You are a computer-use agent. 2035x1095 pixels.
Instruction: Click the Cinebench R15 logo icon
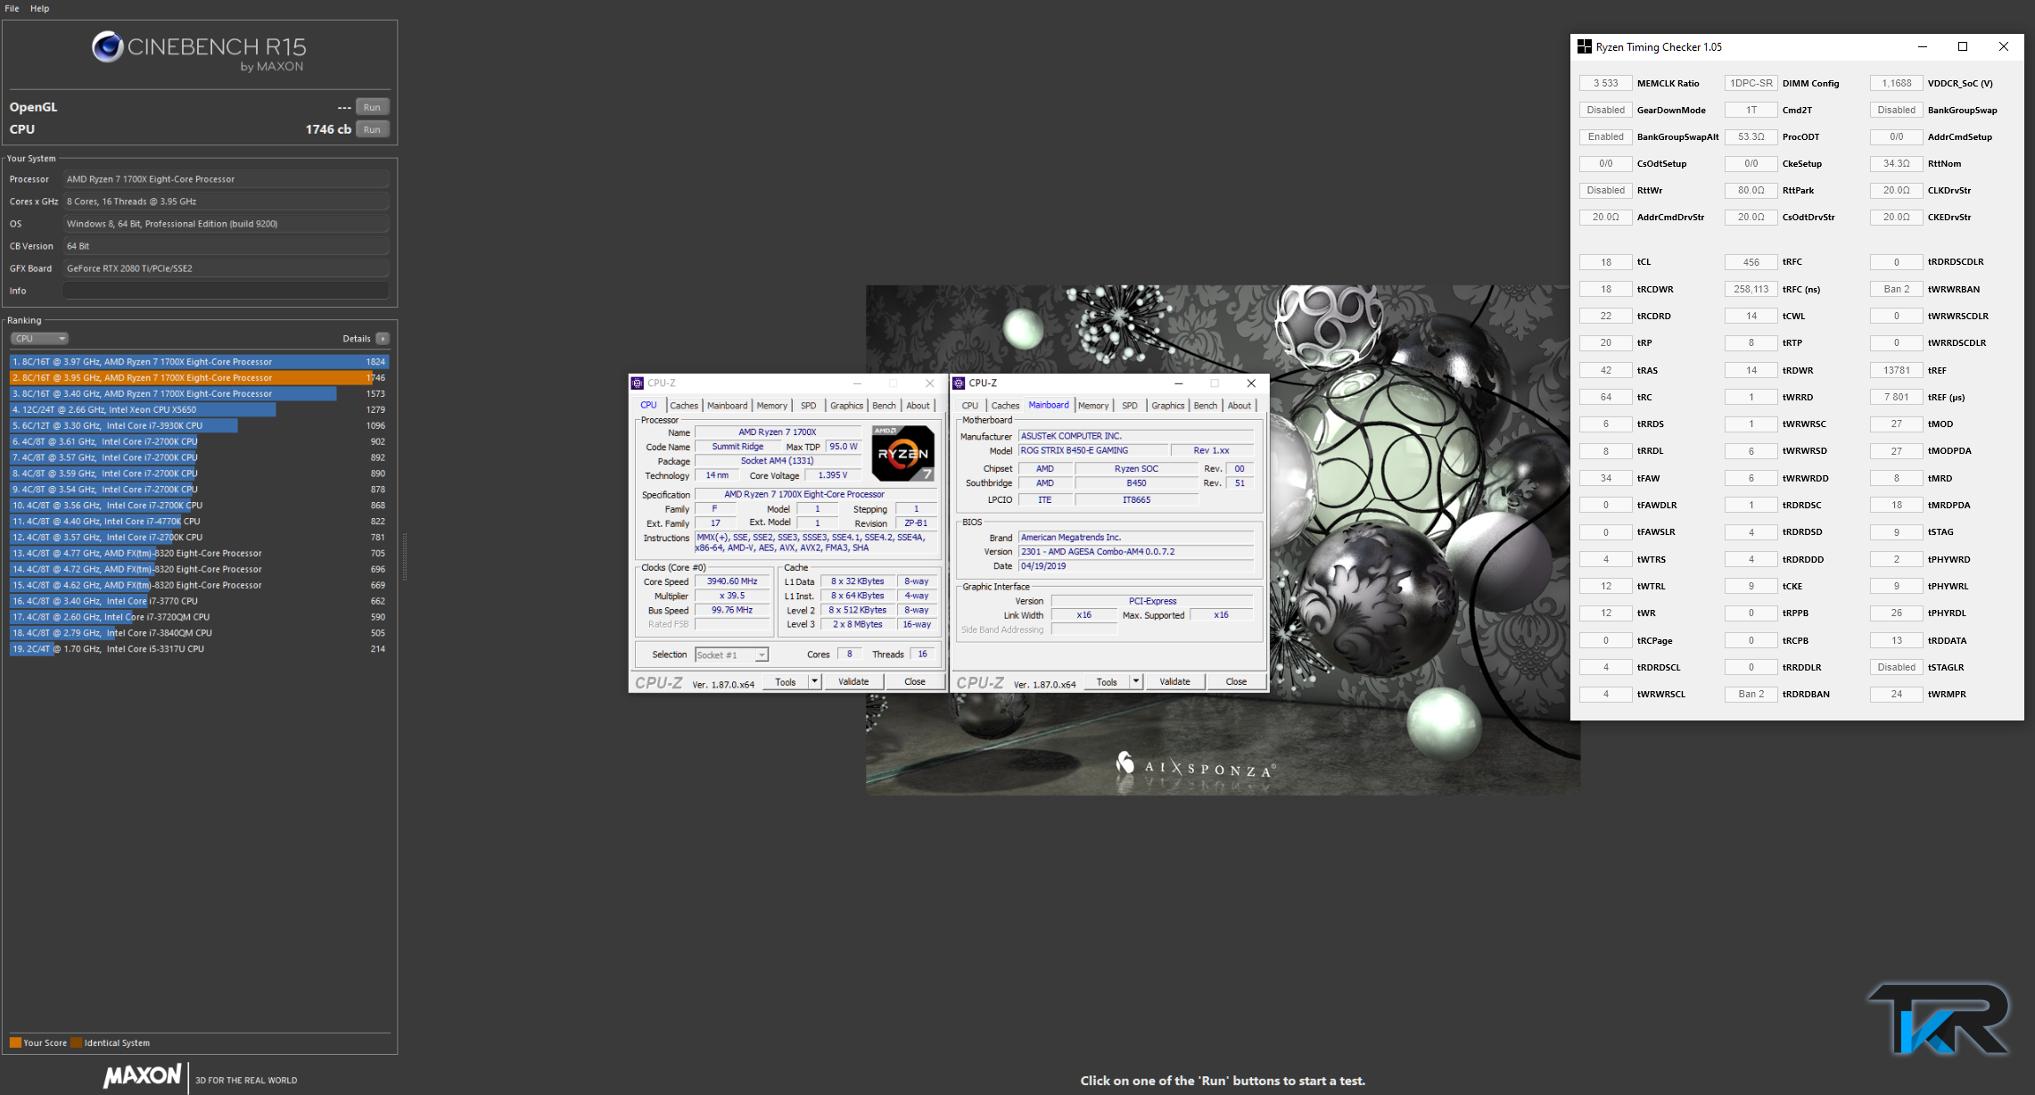107,47
